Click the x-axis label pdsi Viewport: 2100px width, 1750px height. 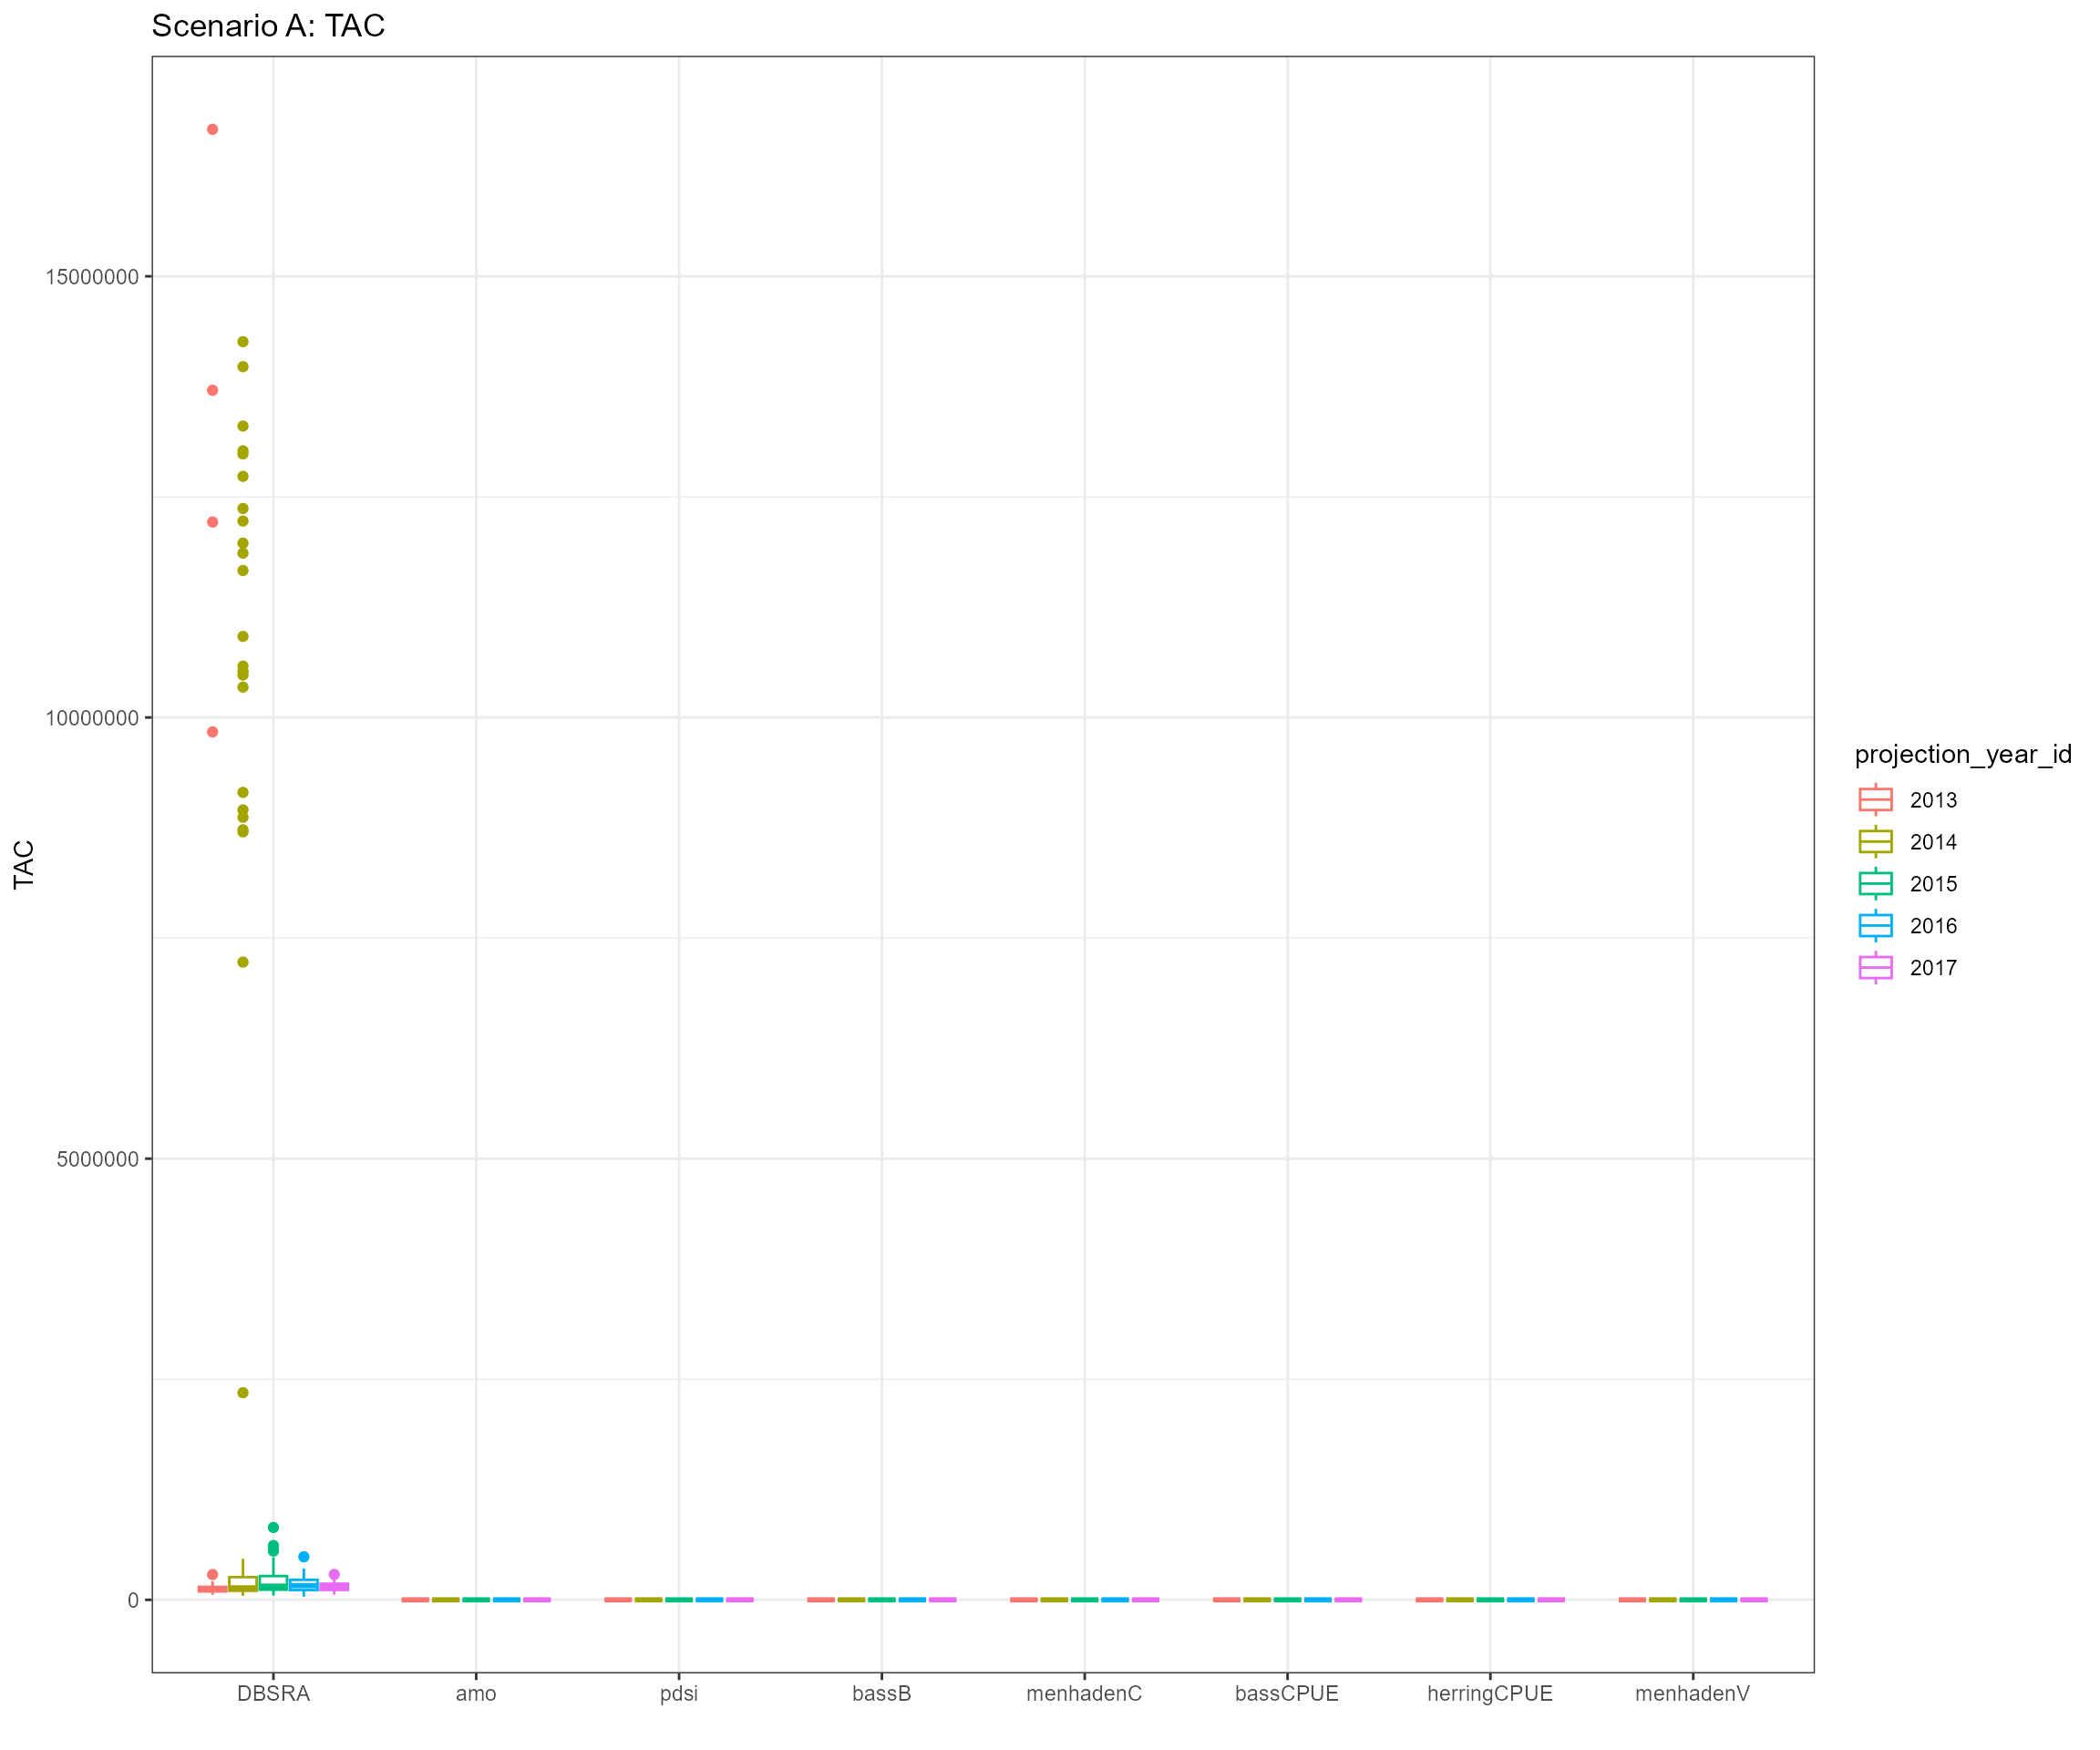679,1693
